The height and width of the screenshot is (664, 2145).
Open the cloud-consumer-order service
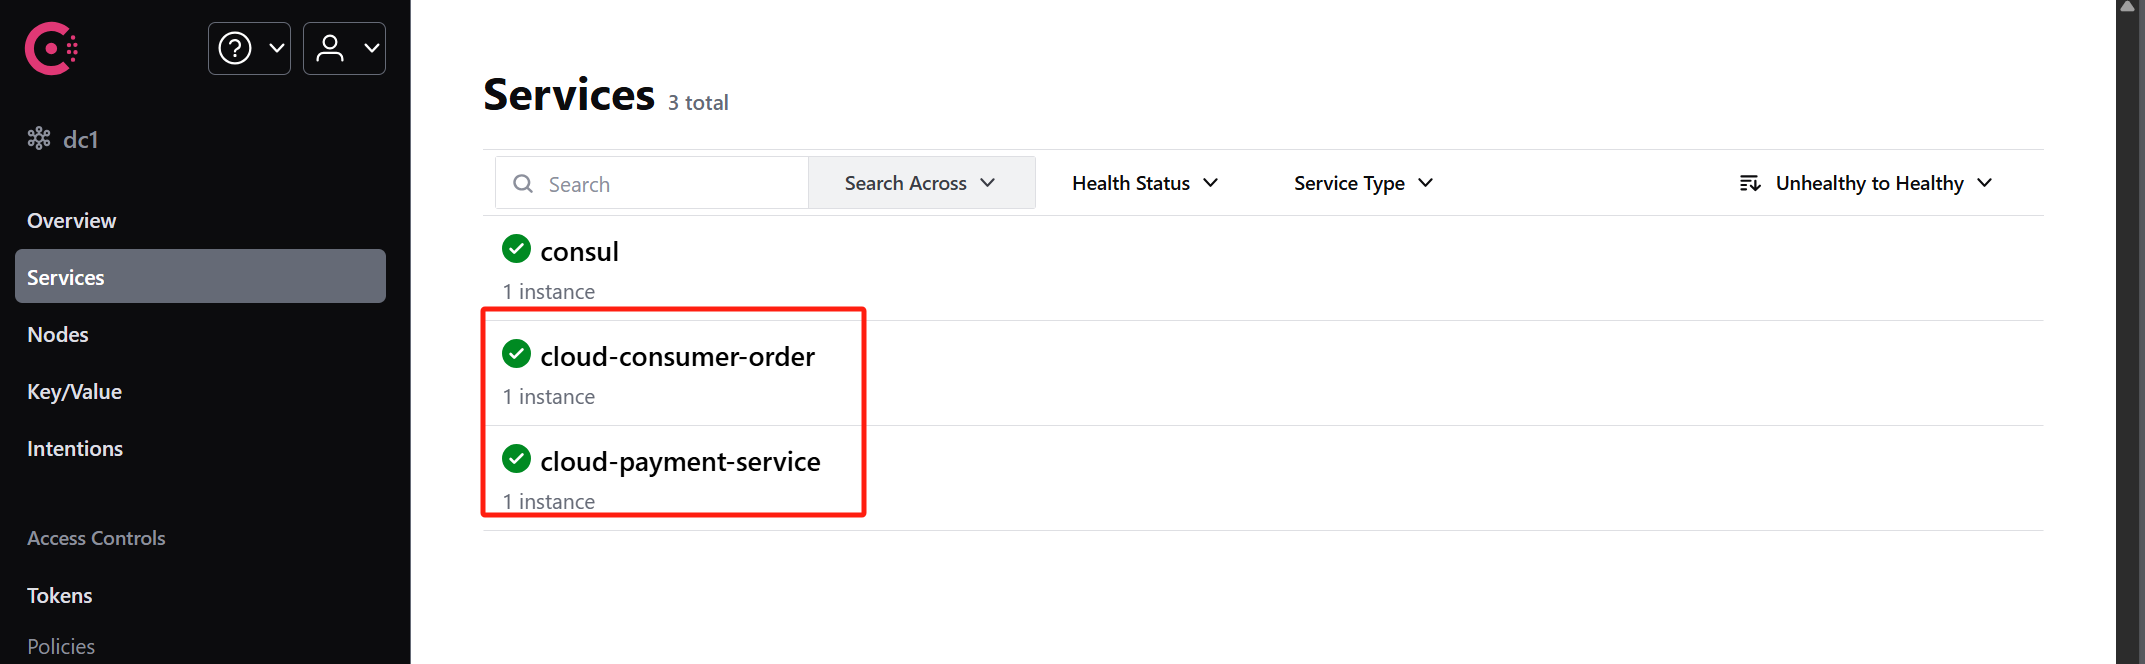tap(677, 356)
